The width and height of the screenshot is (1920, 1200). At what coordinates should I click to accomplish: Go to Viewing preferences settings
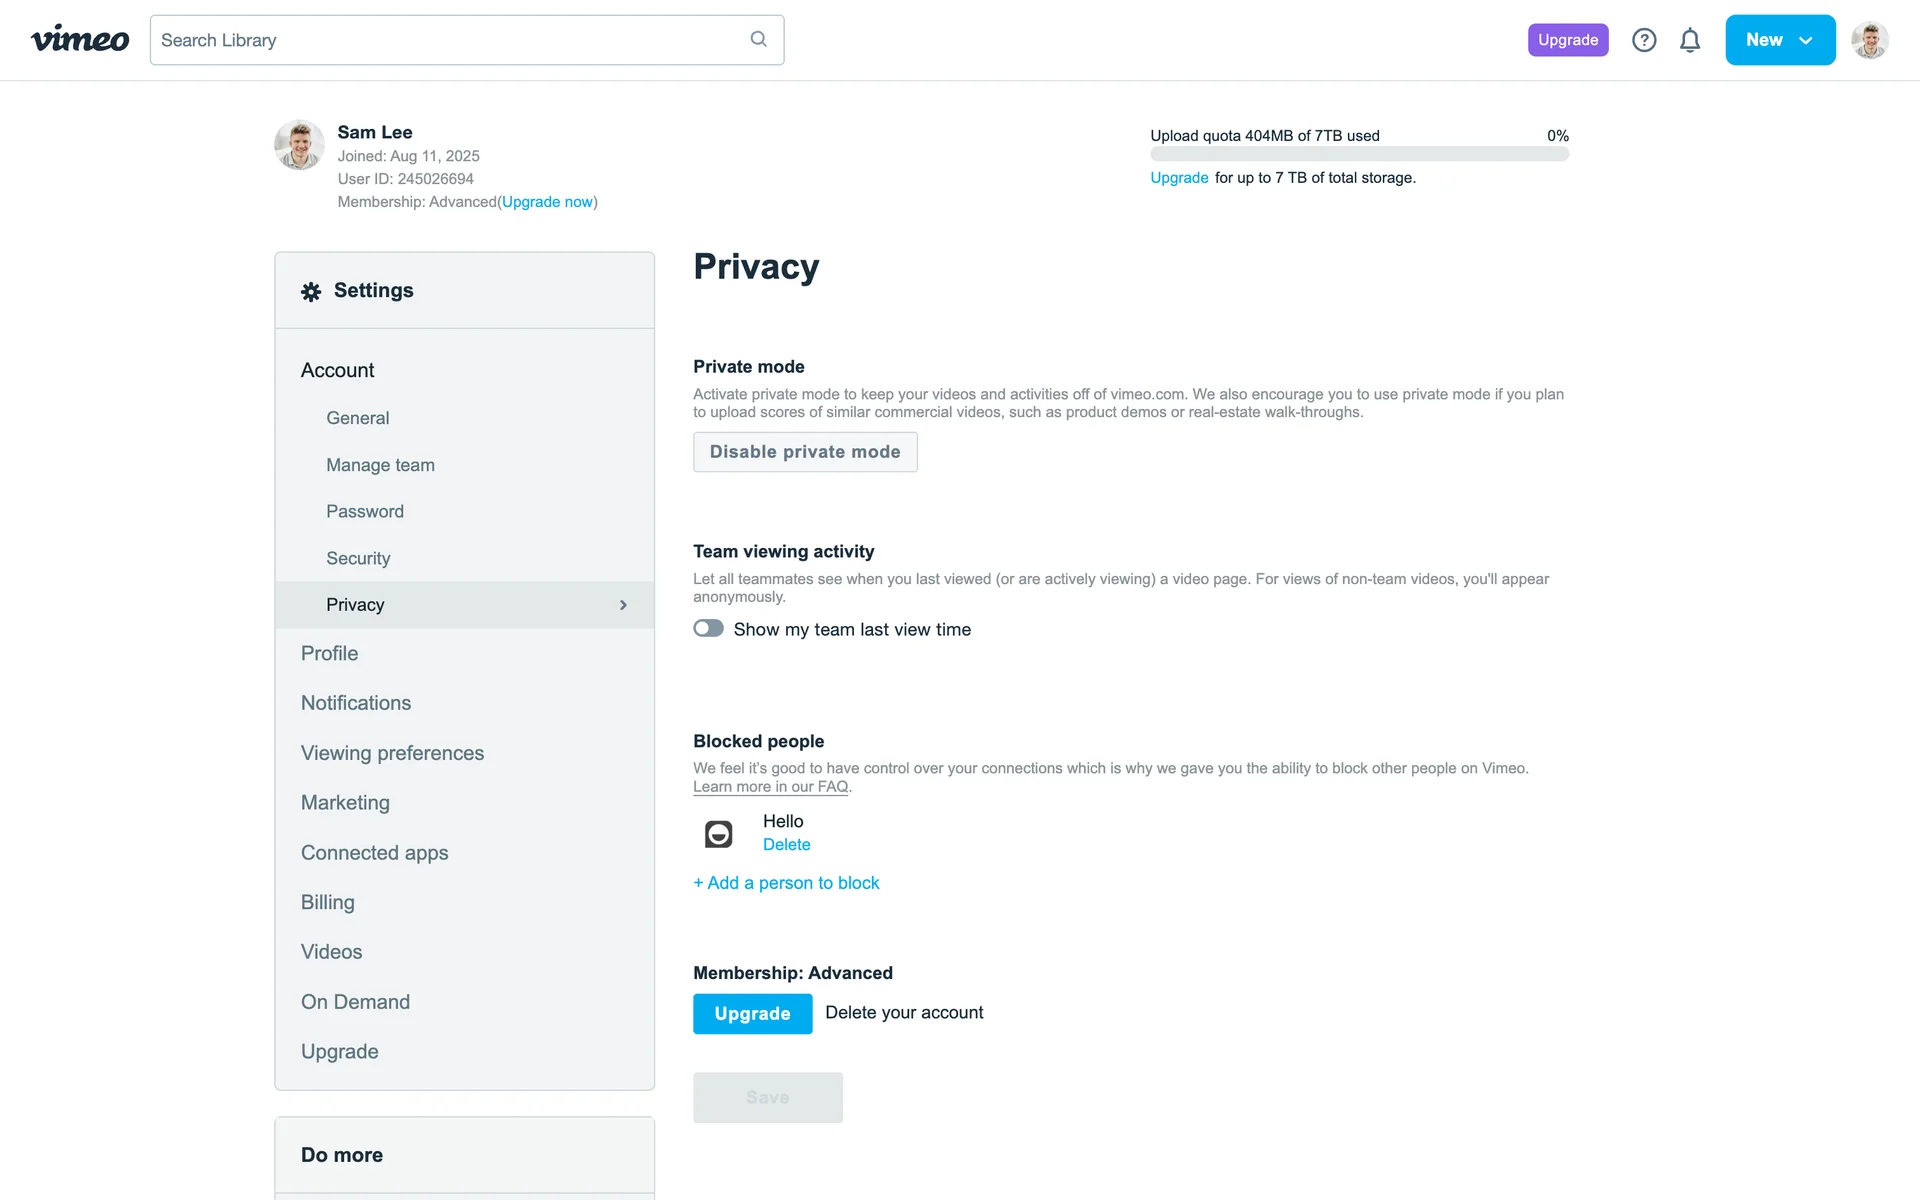(392, 753)
